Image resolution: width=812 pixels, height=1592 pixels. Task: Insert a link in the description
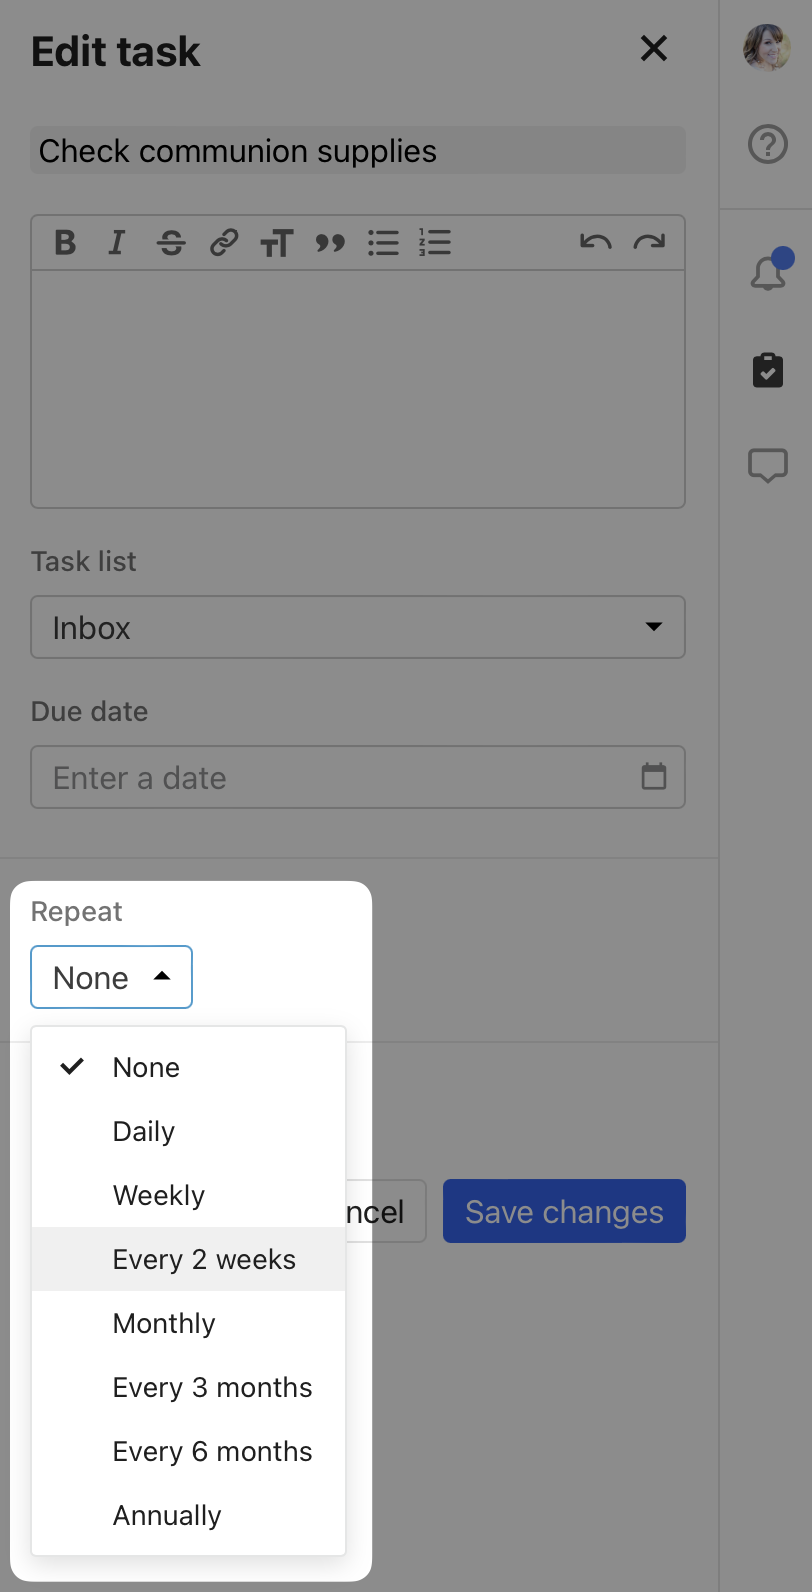point(224,243)
